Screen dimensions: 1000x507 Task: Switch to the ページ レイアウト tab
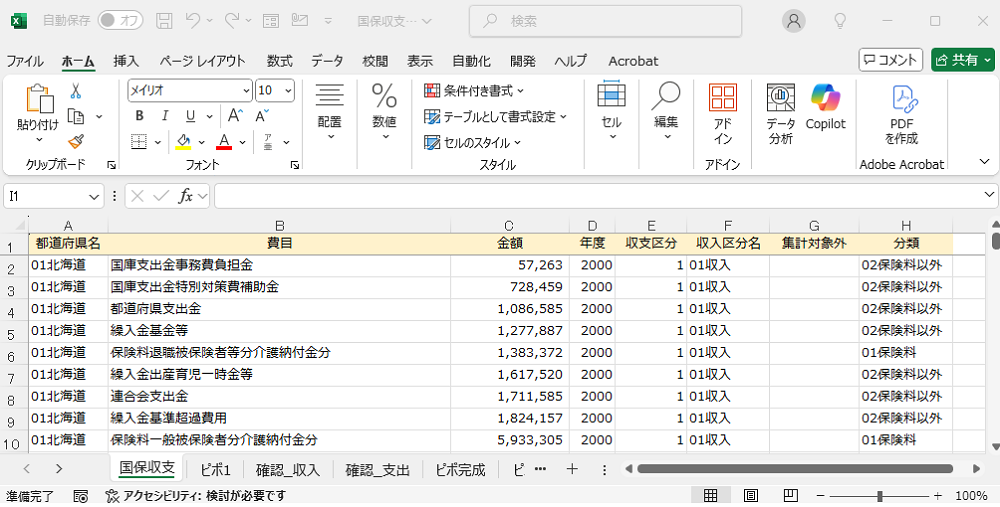202,61
